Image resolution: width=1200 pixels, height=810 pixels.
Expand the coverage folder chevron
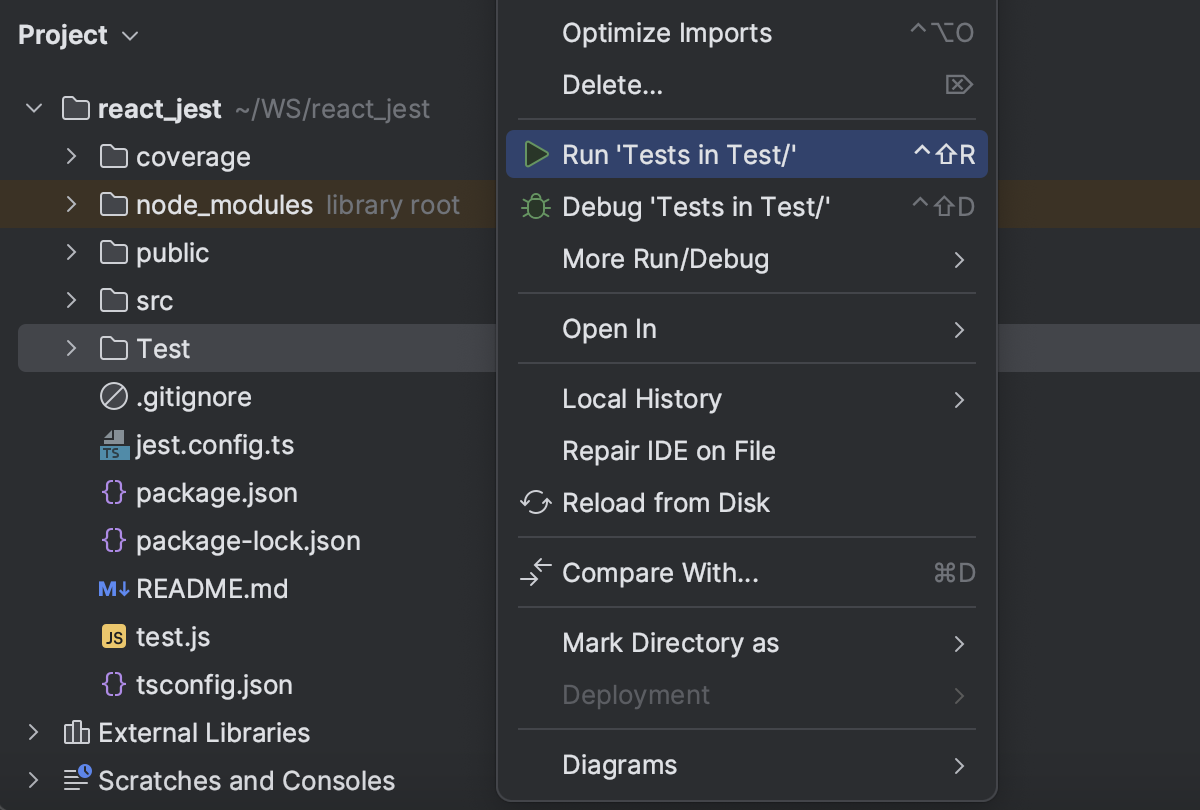click(70, 156)
